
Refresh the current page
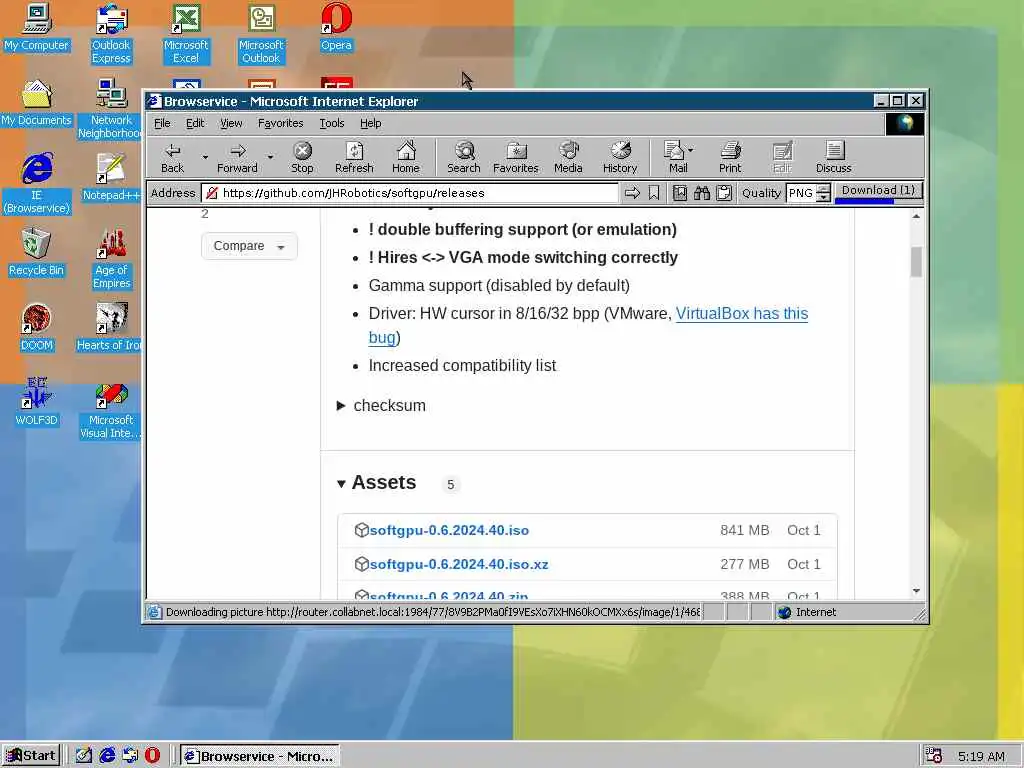[354, 157]
